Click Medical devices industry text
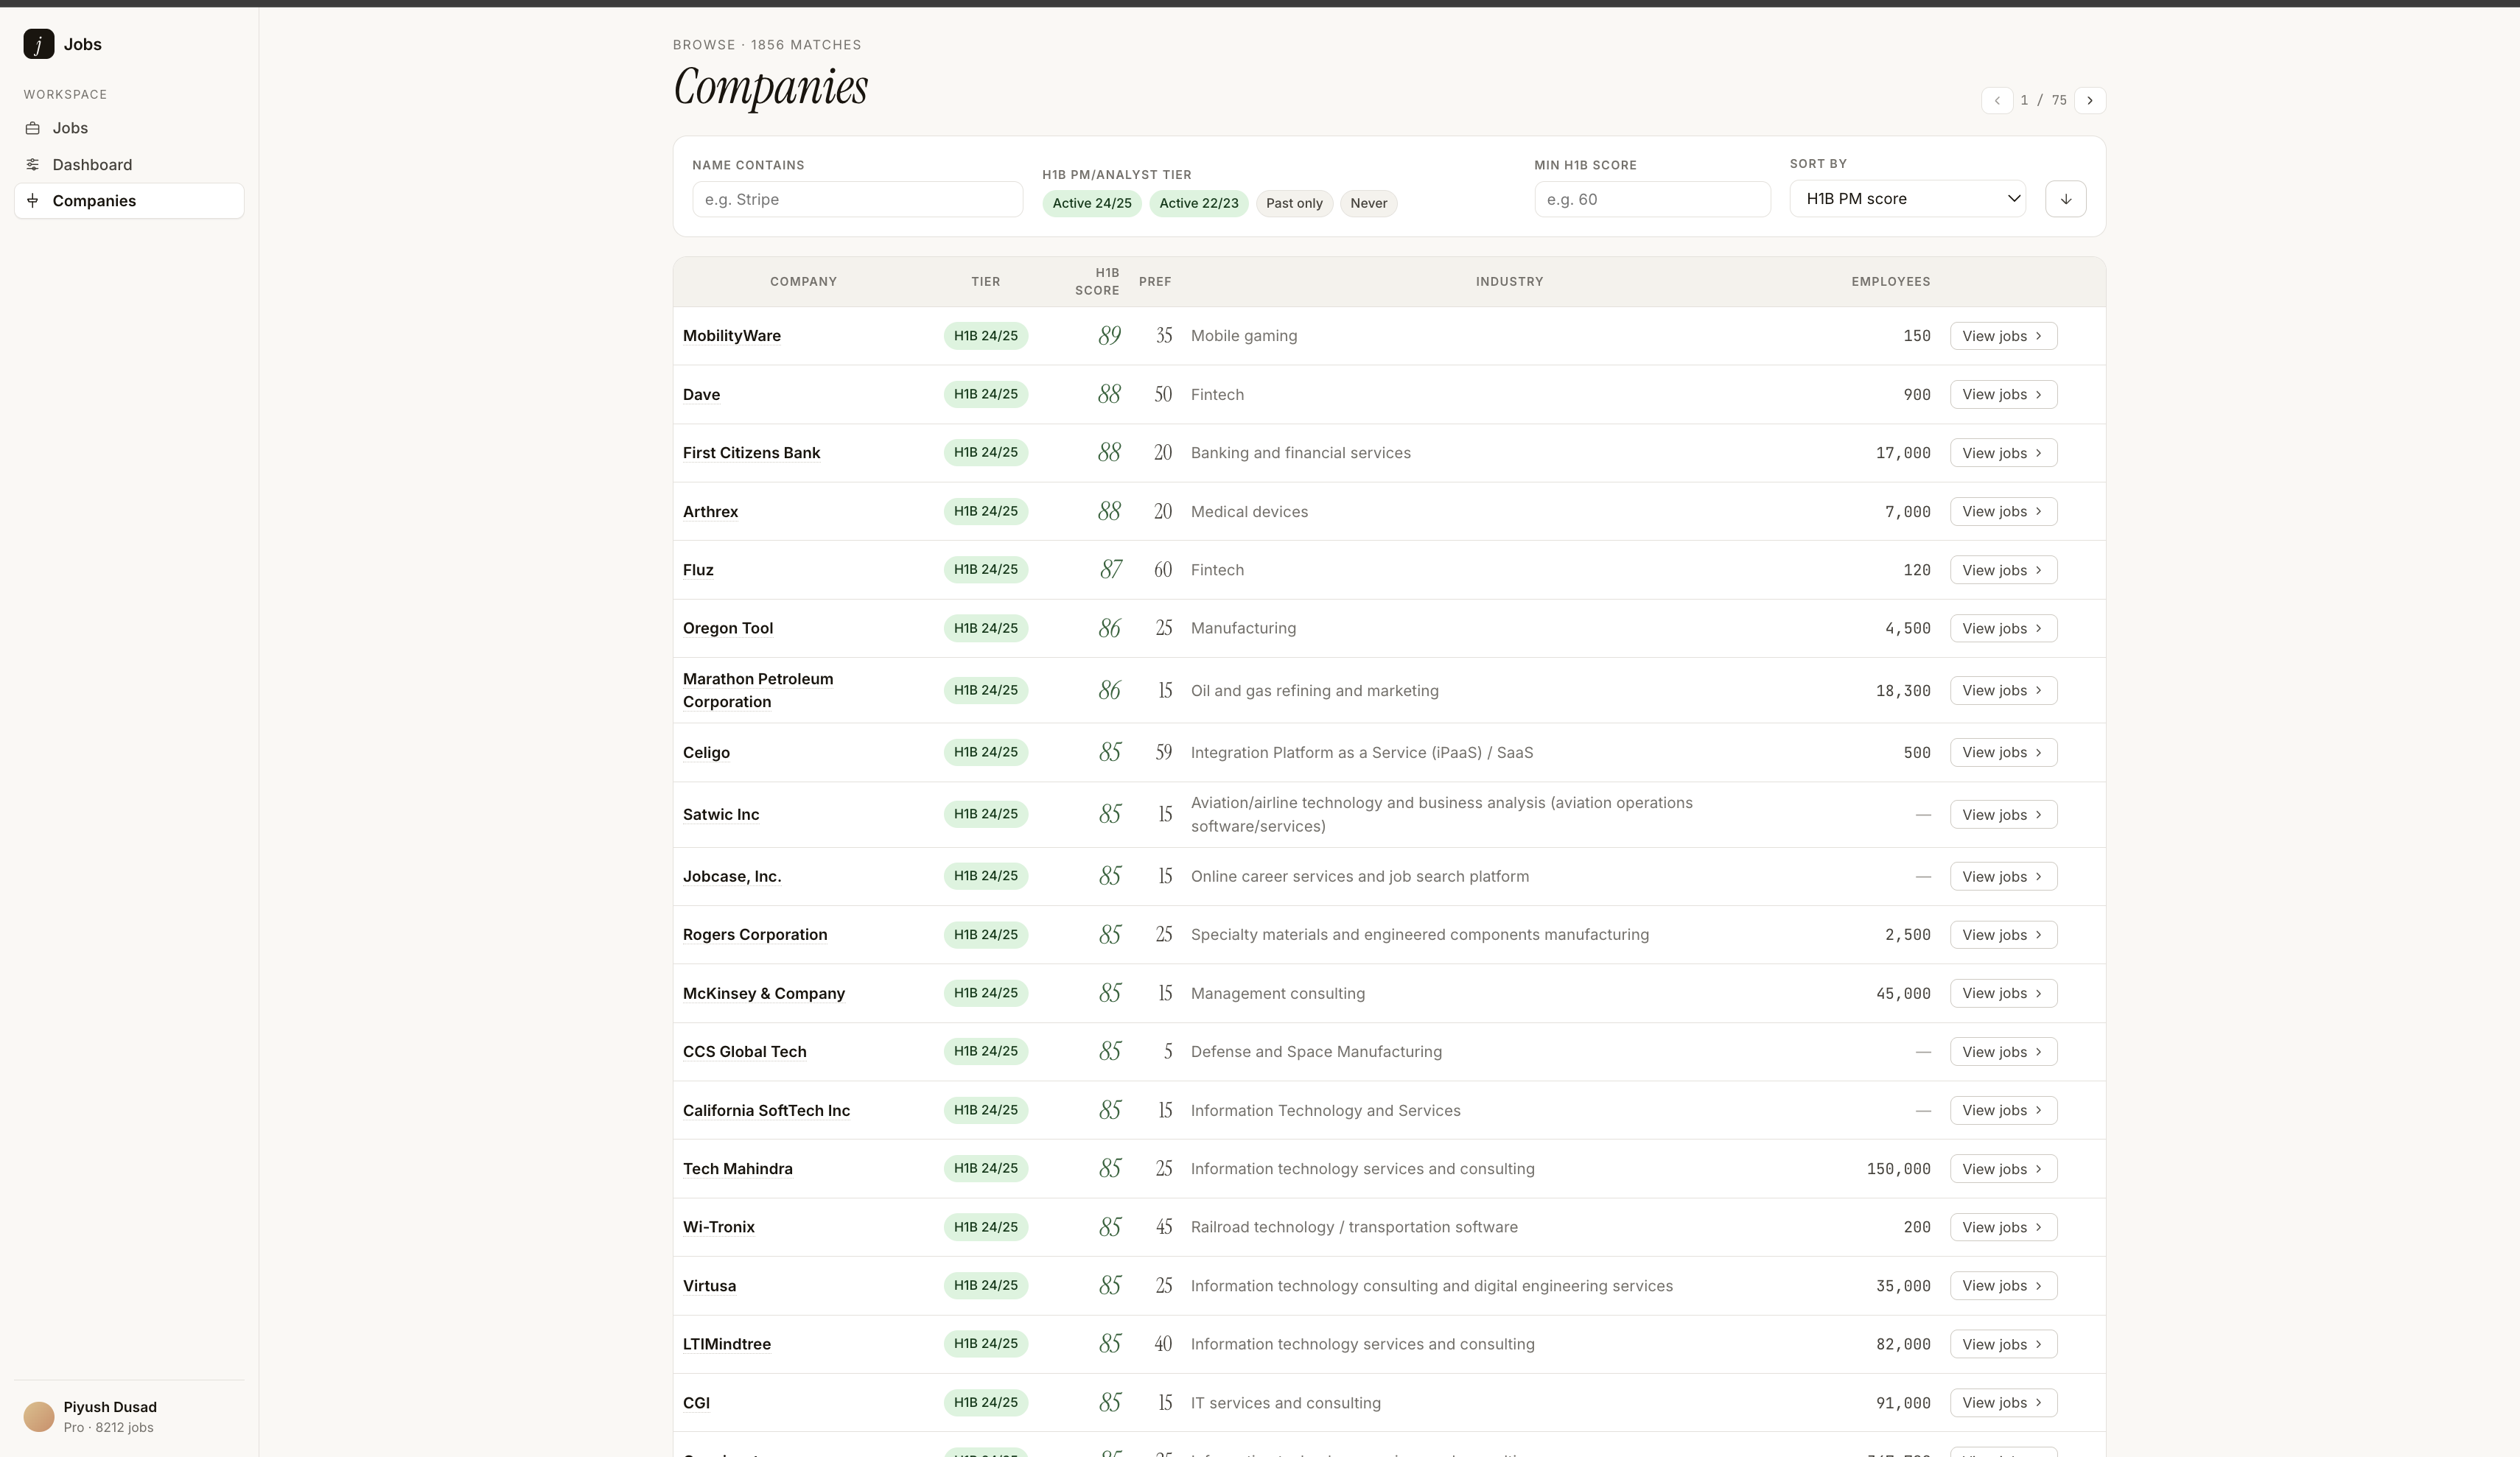This screenshot has width=2520, height=1457. pyautogui.click(x=1249, y=511)
